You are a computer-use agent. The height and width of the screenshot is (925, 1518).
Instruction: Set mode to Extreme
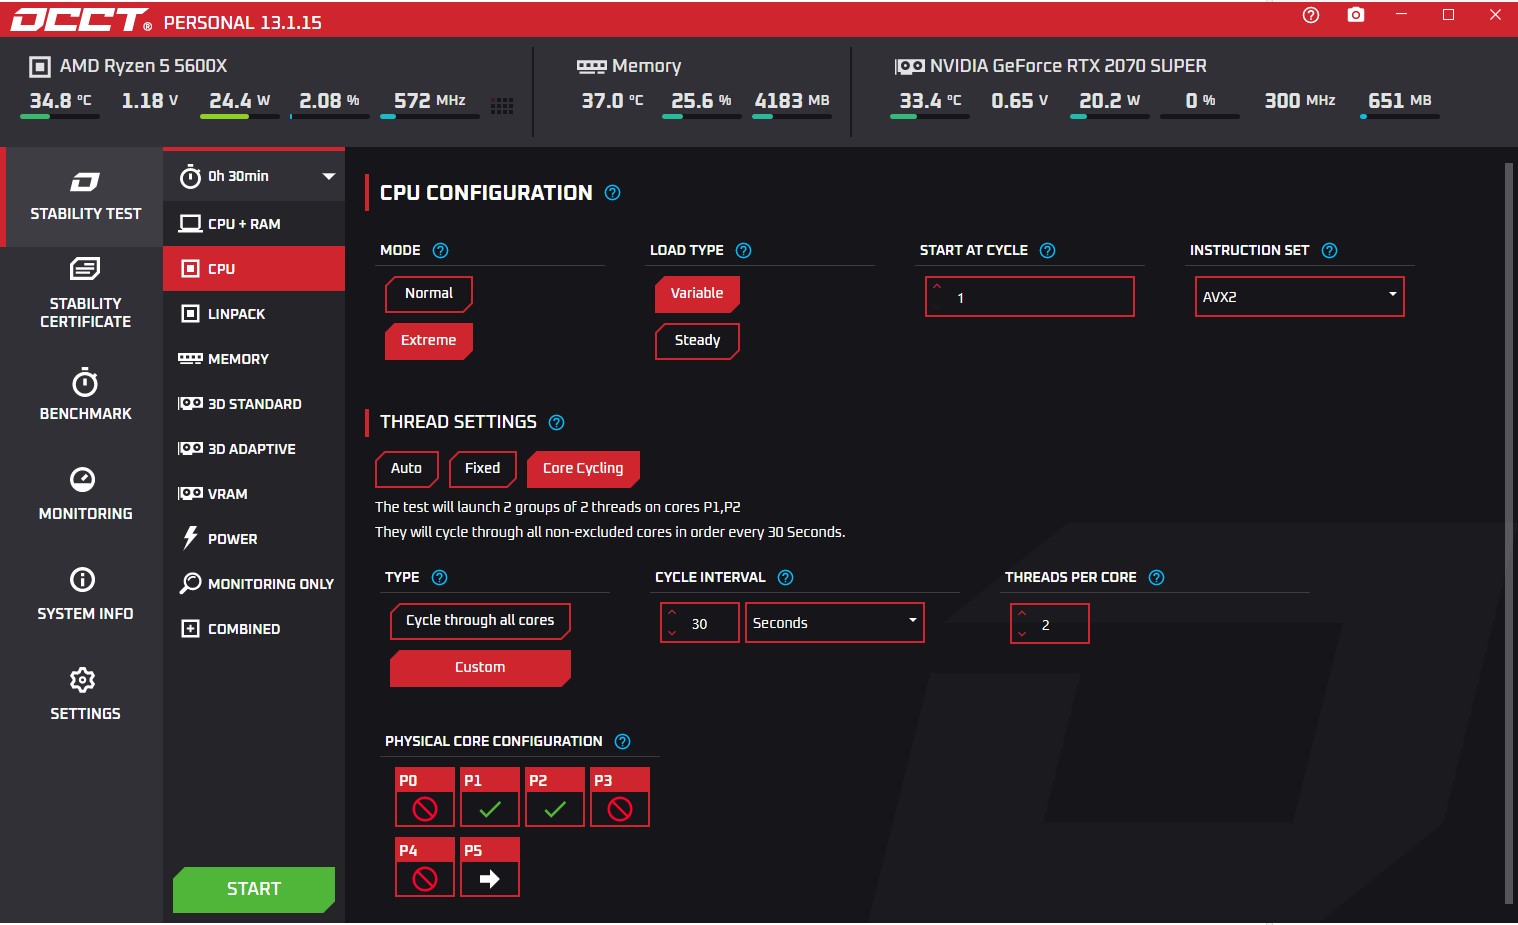click(429, 341)
